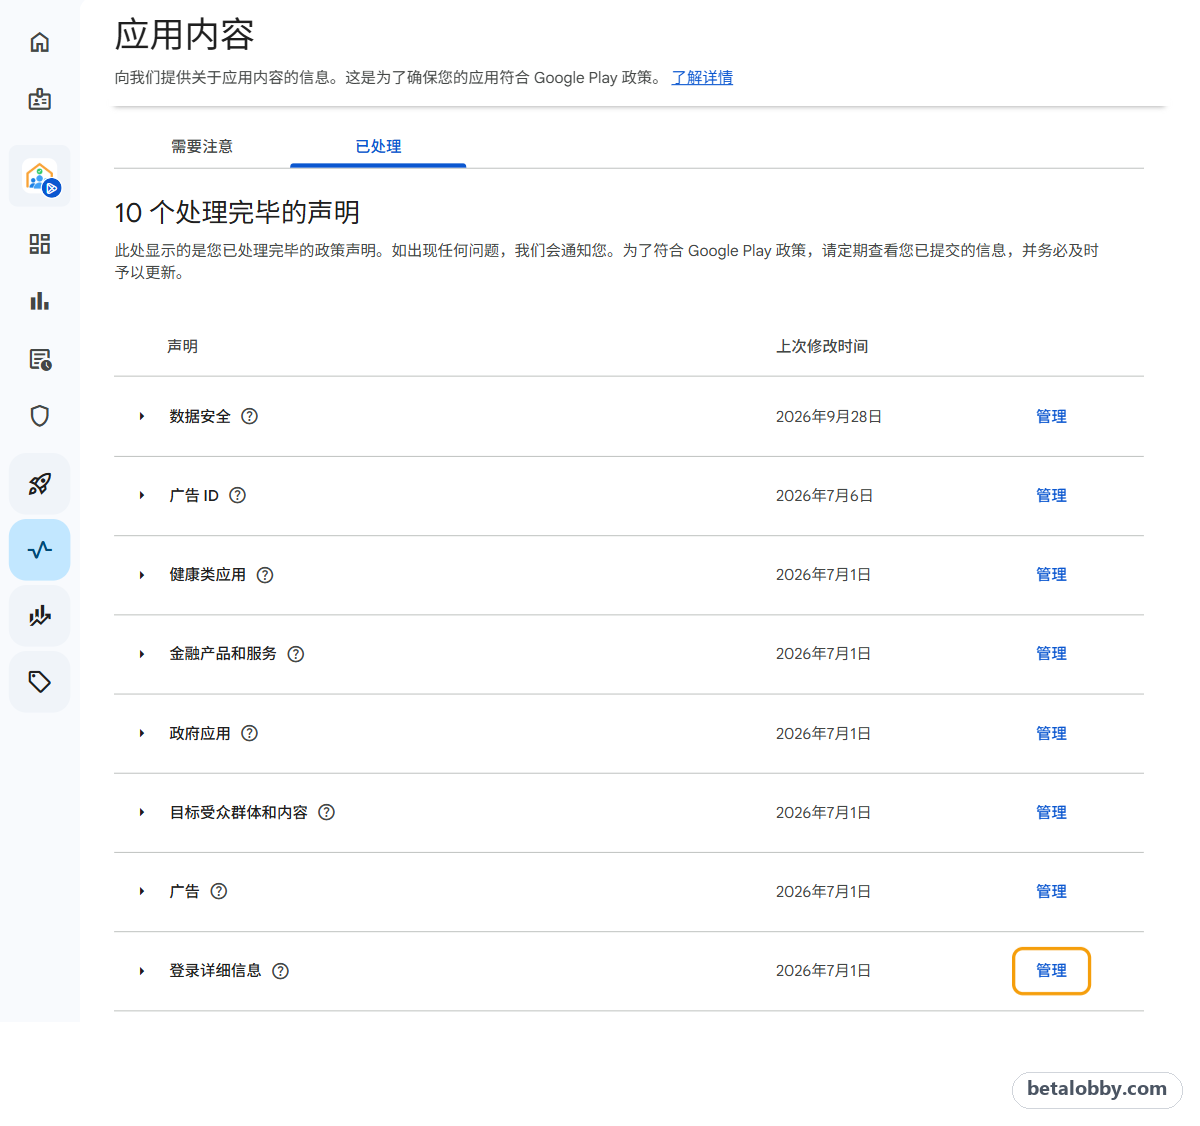Click the 应用内容 page title
Viewport: 1200px width, 1126px height.
[184, 35]
